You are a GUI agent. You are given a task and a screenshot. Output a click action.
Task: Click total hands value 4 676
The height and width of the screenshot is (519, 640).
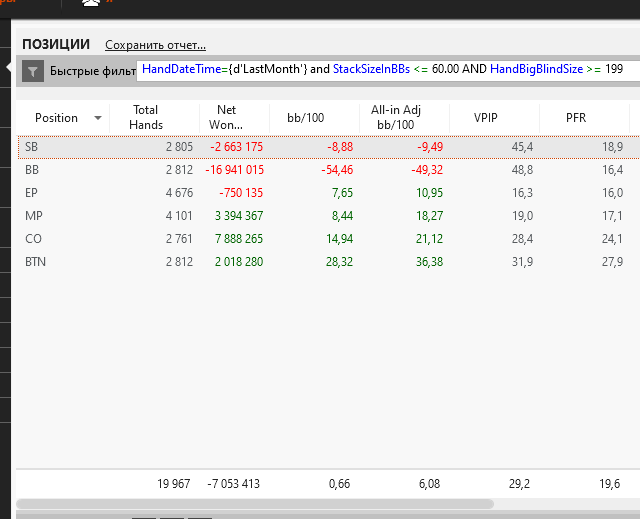(x=179, y=193)
